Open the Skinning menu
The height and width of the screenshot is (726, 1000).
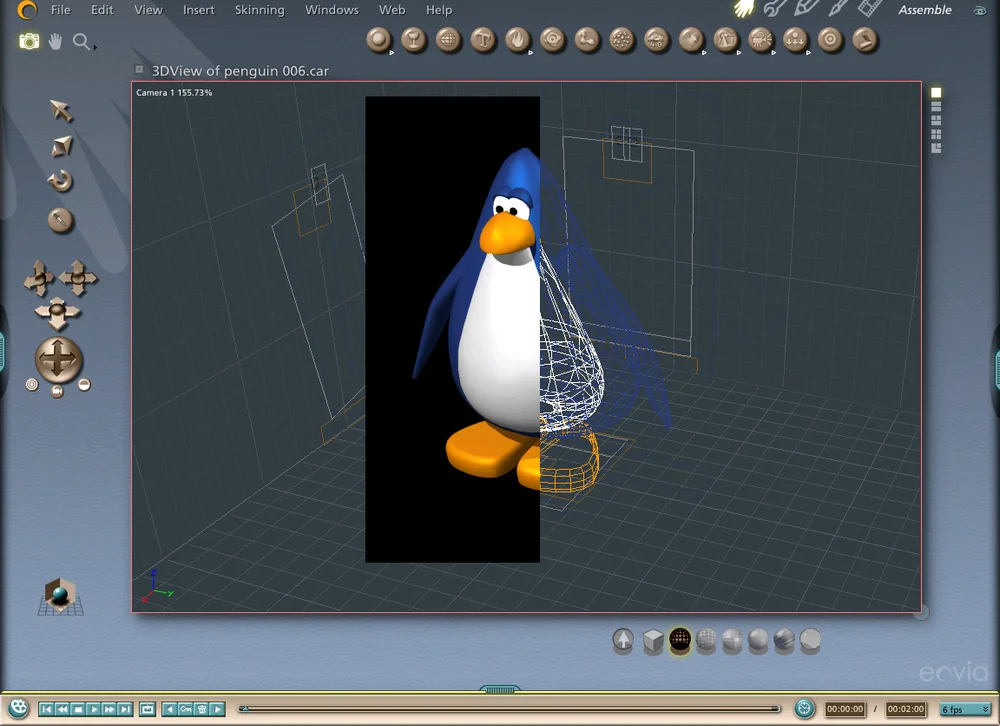point(259,10)
